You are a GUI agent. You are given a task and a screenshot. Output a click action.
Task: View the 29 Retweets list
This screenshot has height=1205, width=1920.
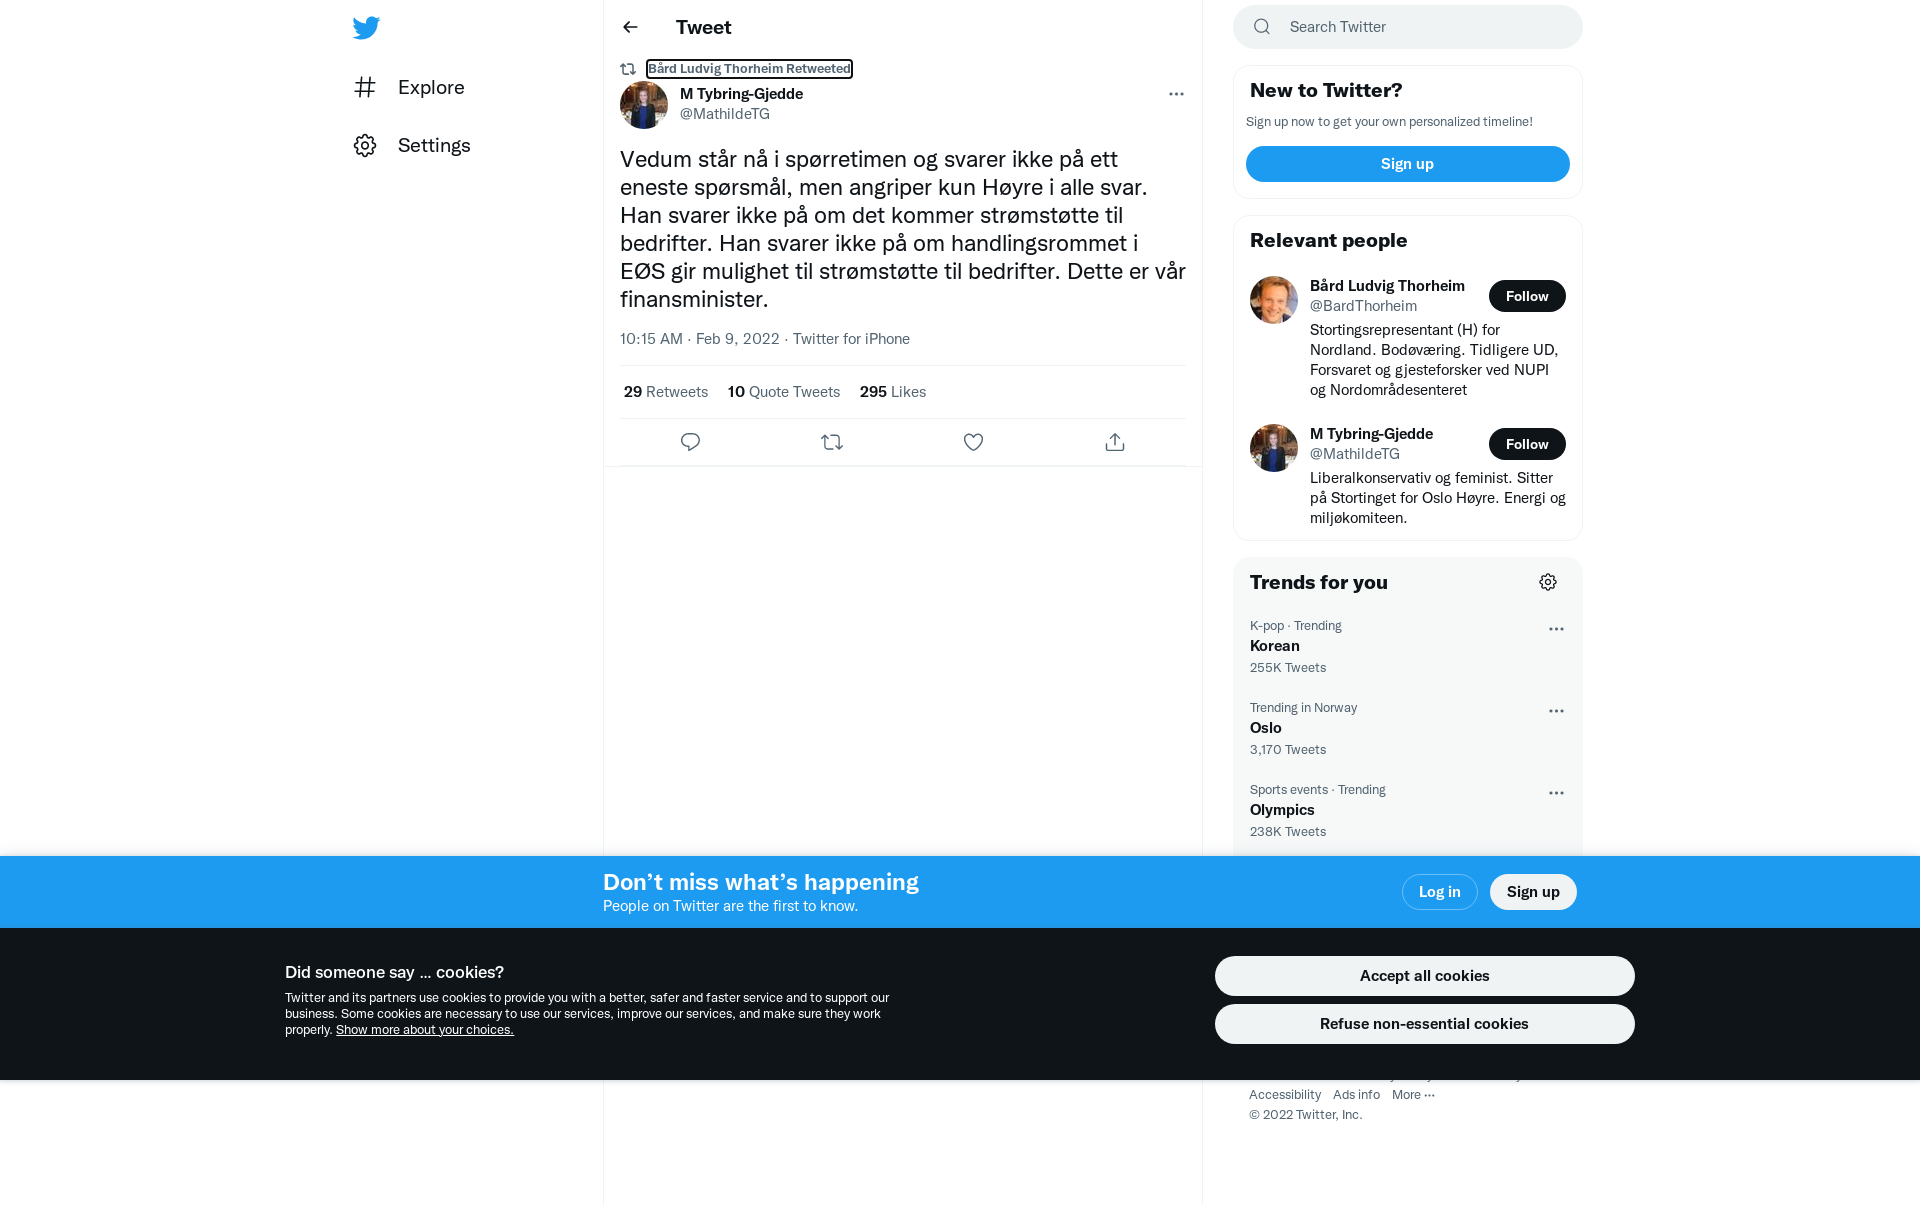pos(666,392)
